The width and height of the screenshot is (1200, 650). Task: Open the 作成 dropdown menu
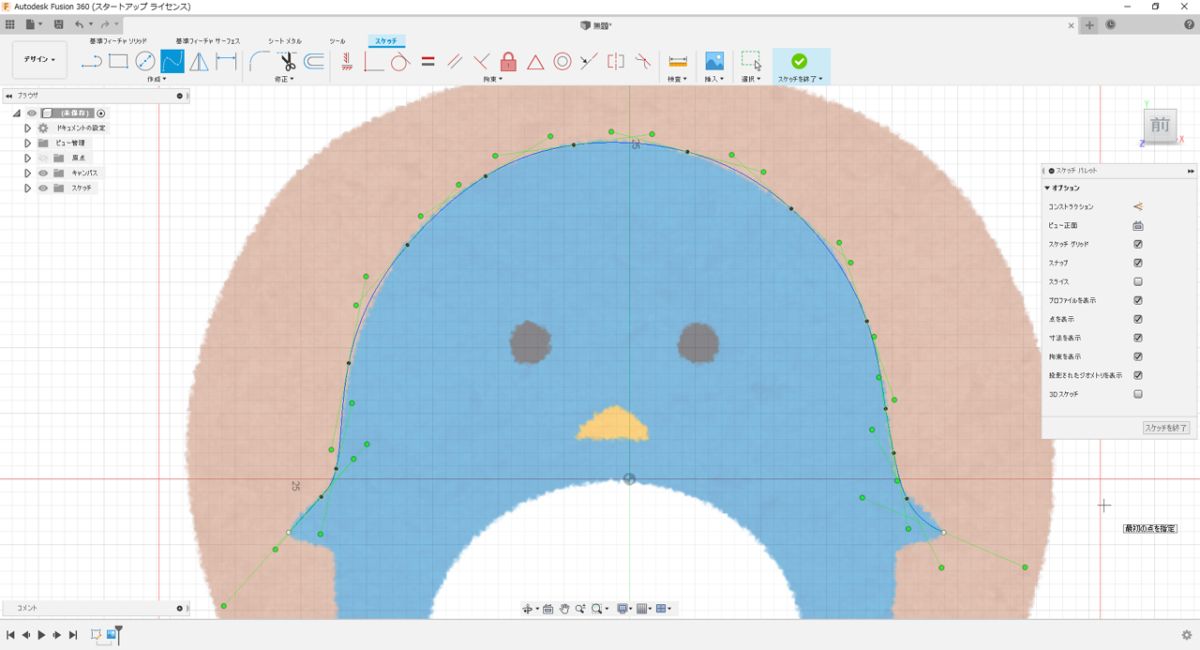(x=155, y=79)
